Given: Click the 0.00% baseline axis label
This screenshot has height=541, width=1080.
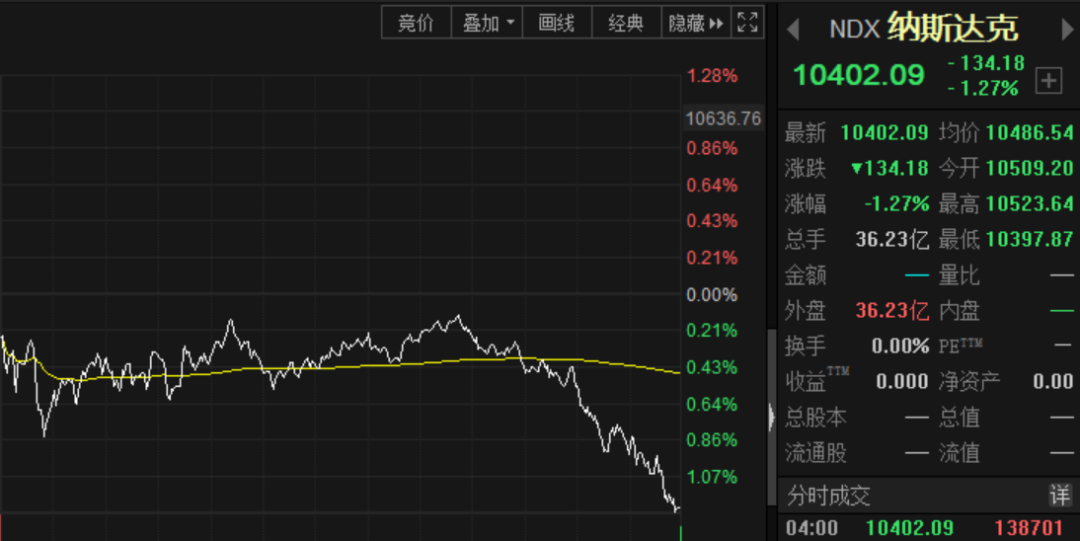Looking at the screenshot, I should (712, 295).
